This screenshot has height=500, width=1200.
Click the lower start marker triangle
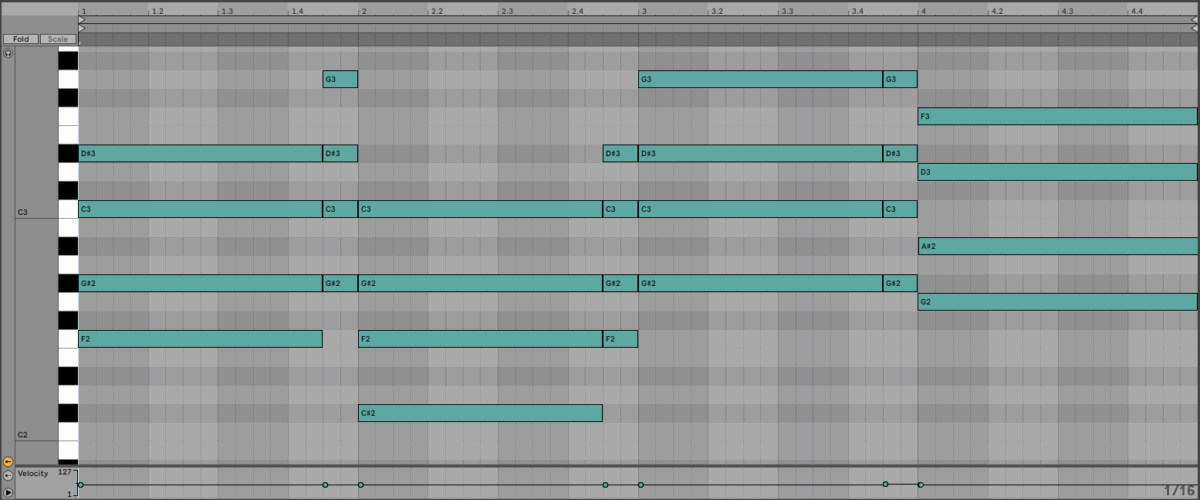pos(82,27)
